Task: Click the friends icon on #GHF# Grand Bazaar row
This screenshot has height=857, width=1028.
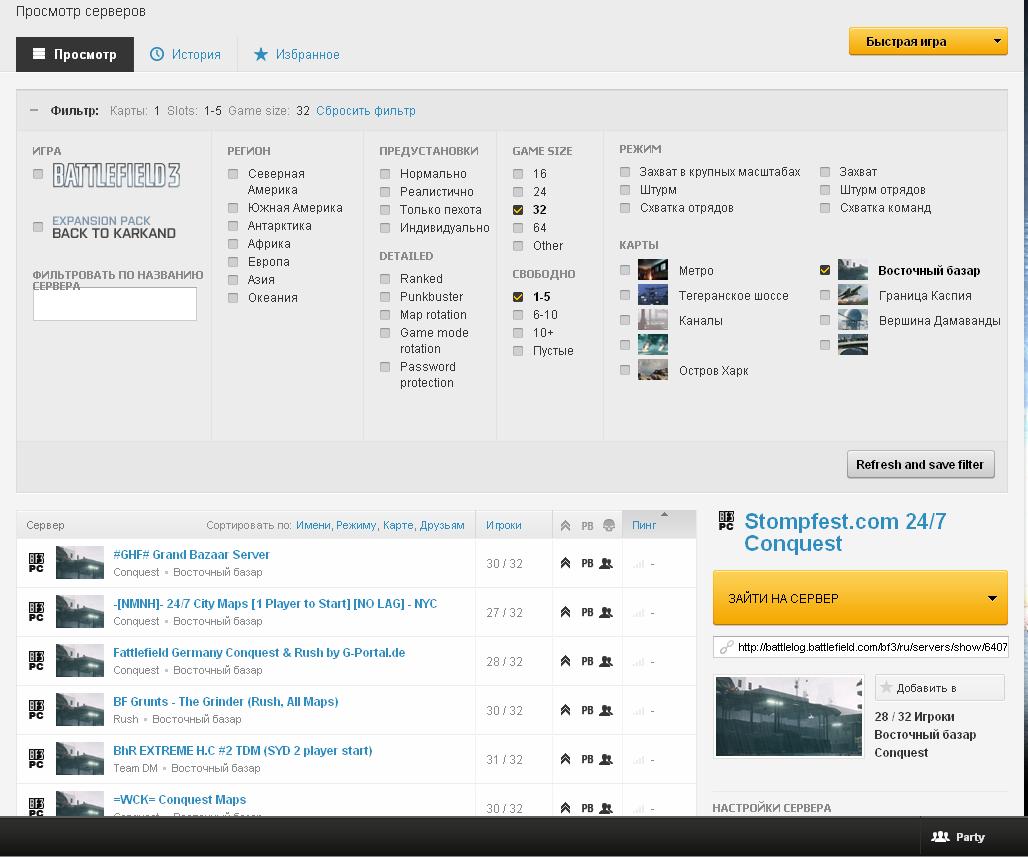Action: (606, 564)
